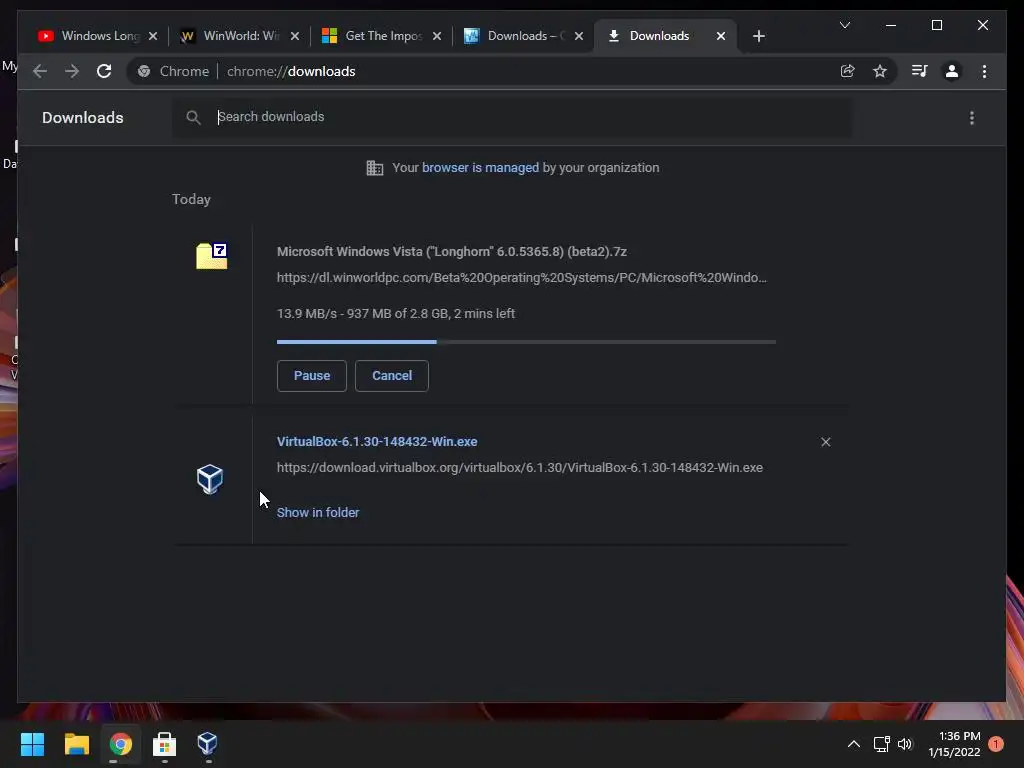The image size is (1024, 768).
Task: Pause the Windows Vista download
Action: 312,376
